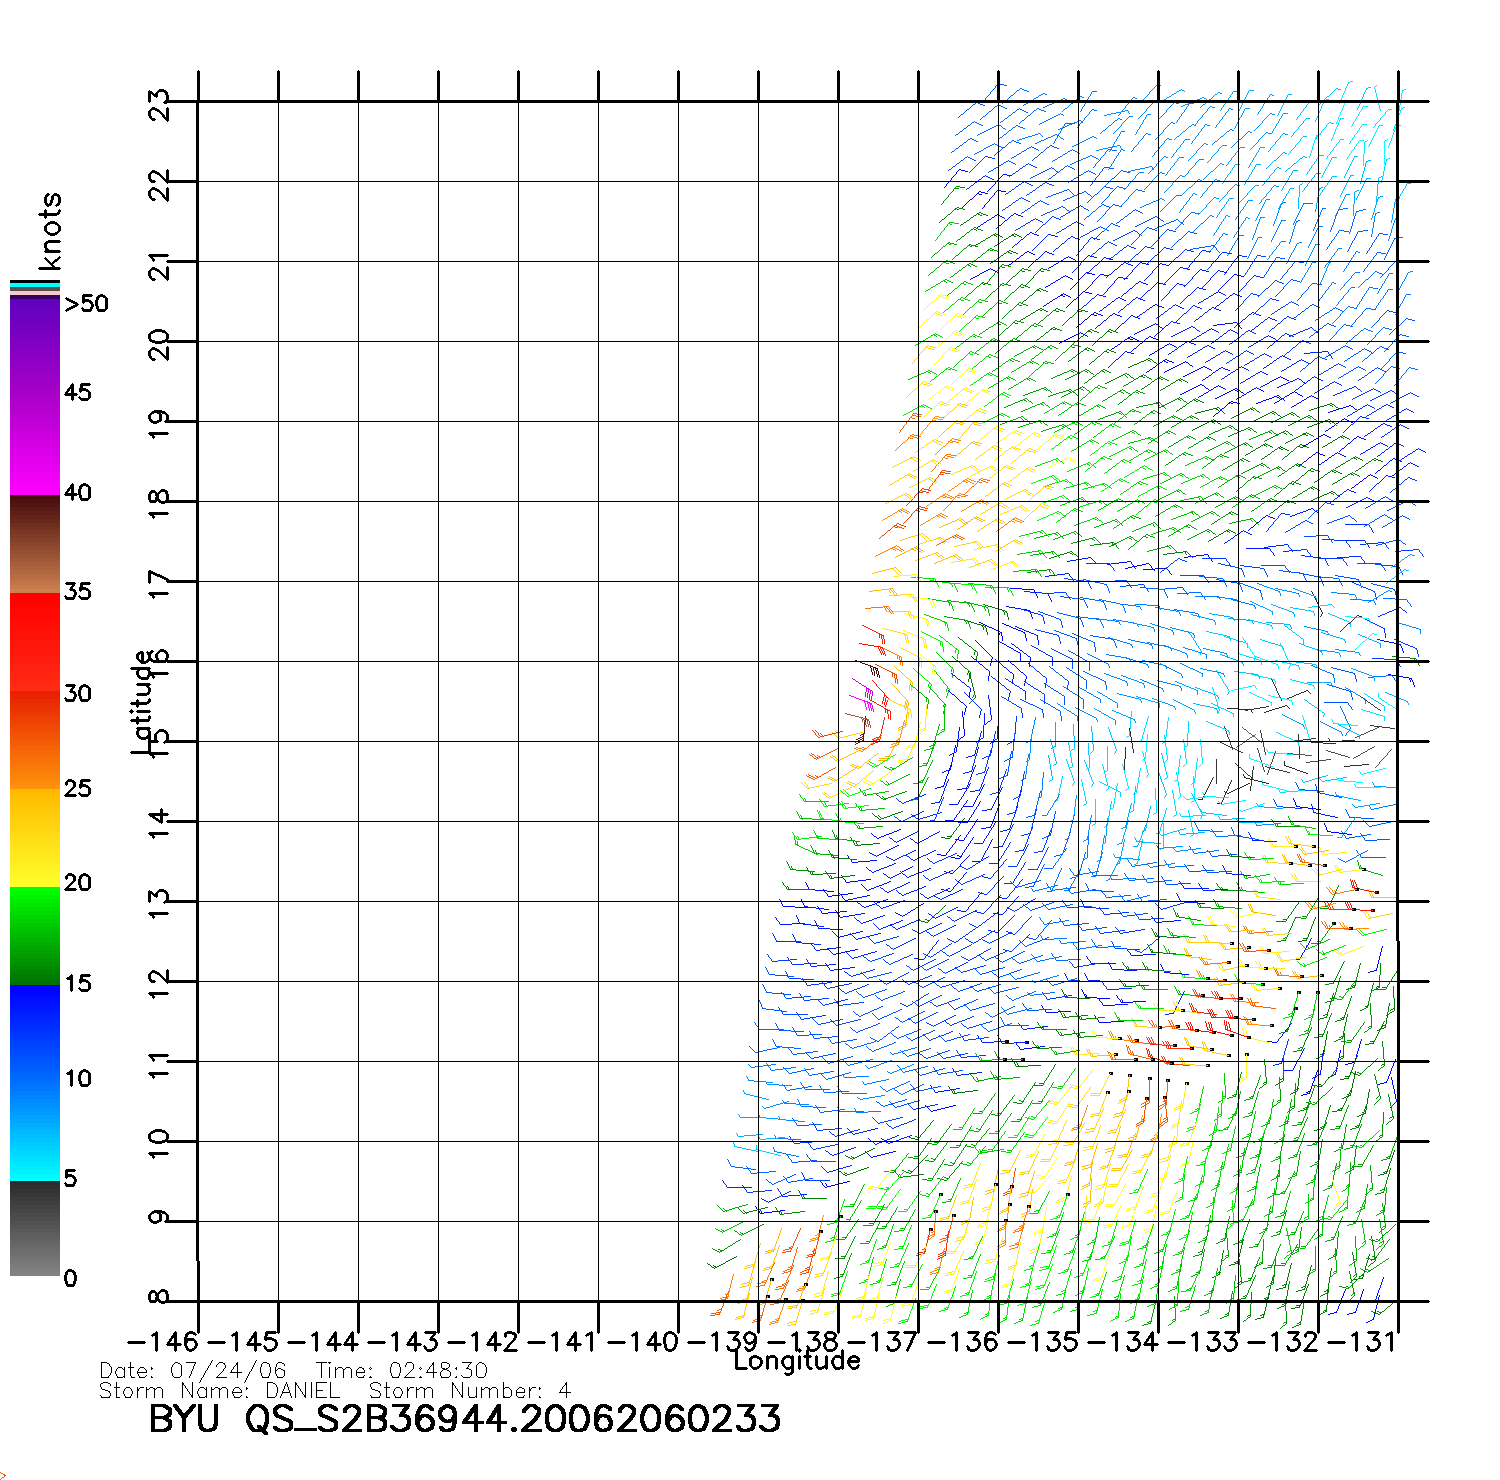This screenshot has width=1500, height=1480.
Task: Click the Date 07/24/06 text
Action: 192,1371
